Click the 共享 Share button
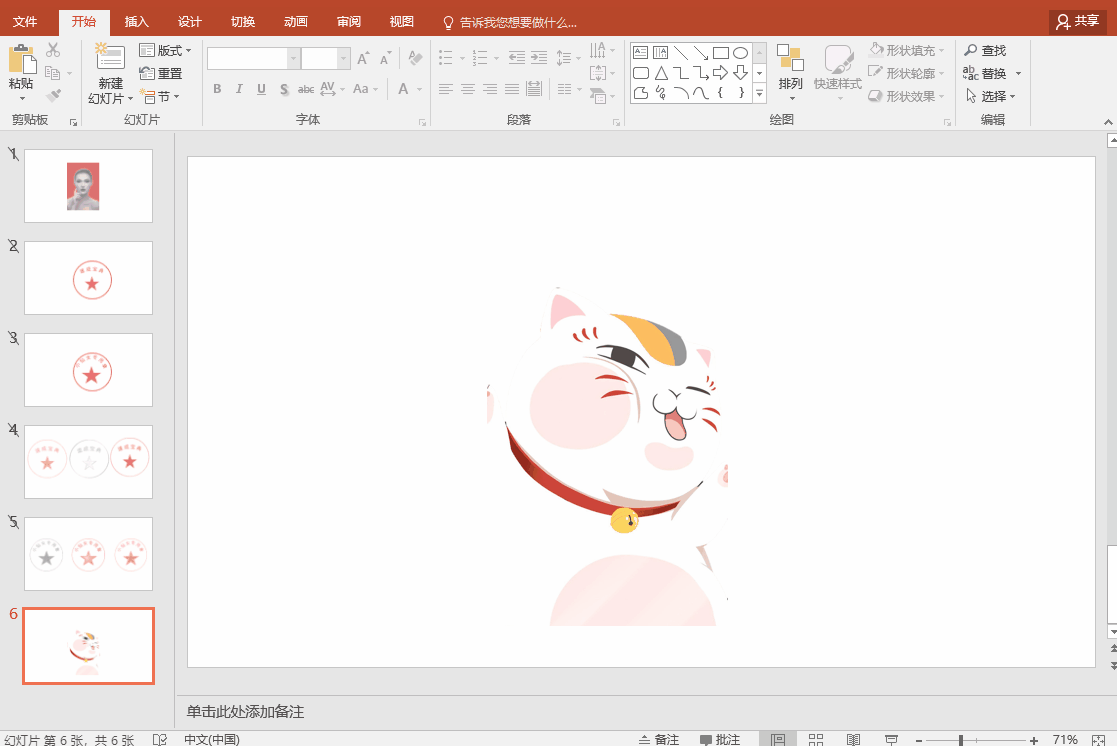Viewport: 1117px width, 746px height. point(1077,21)
